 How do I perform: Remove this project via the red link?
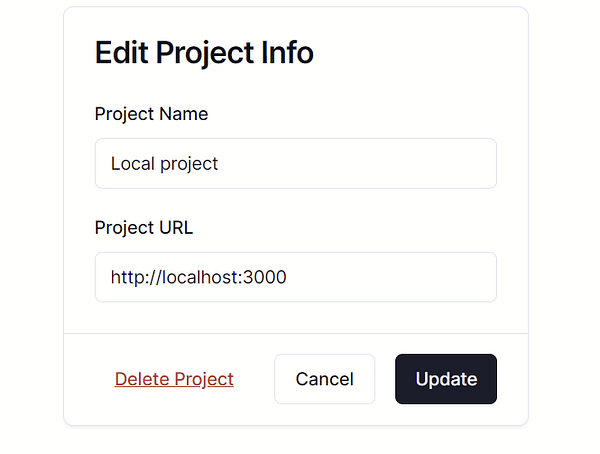174,379
